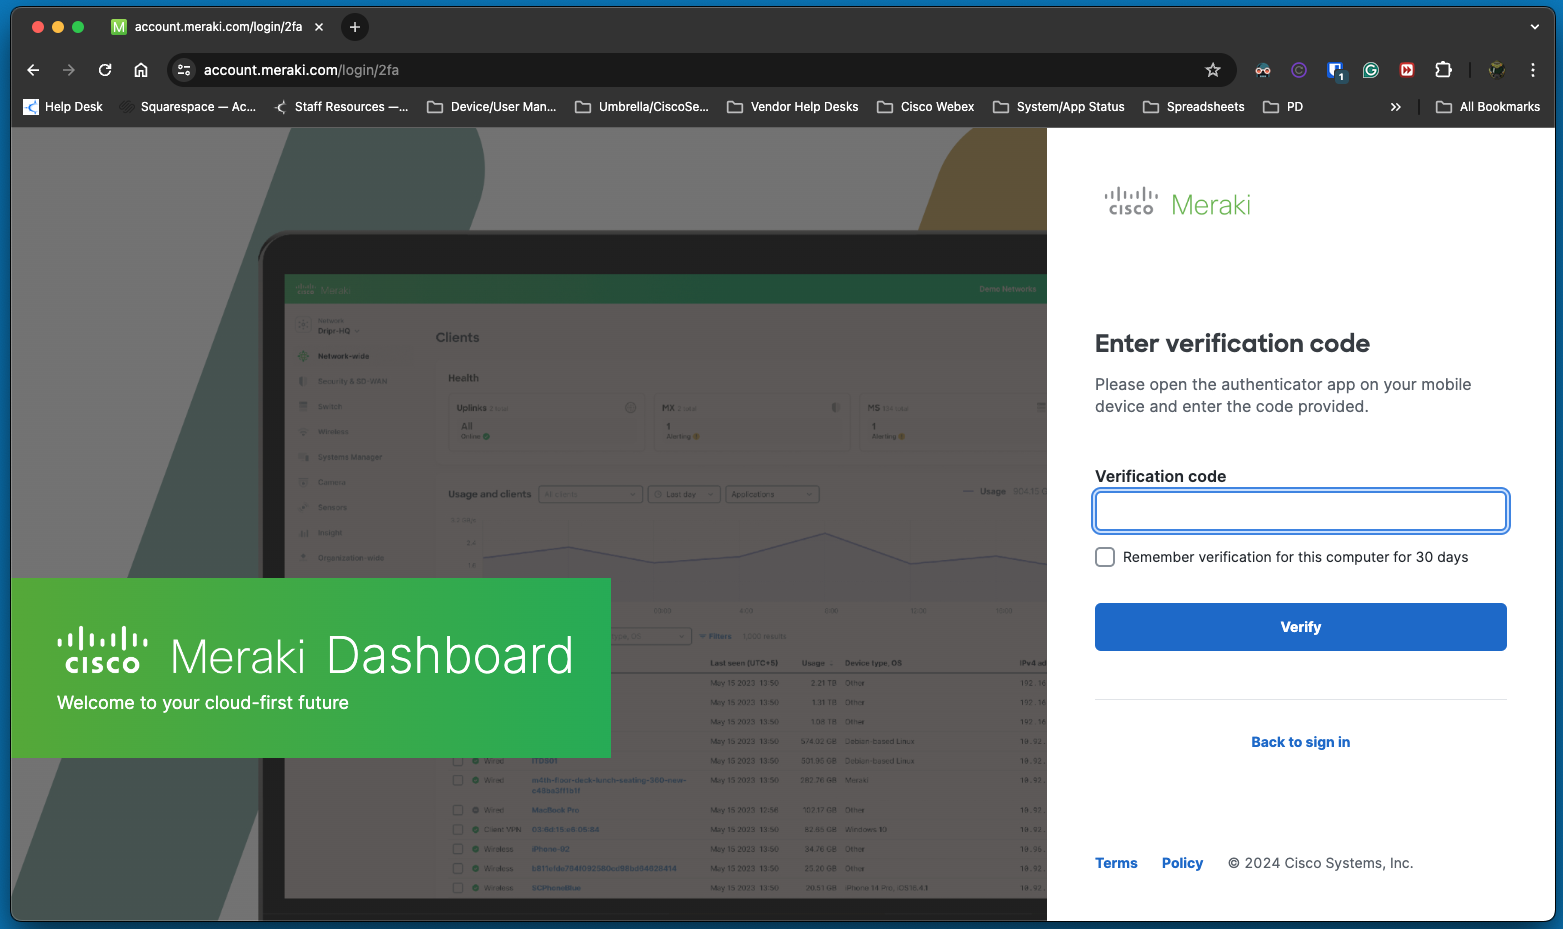Enable Remember verification for 30 days checkbox
Image resolution: width=1563 pixels, height=929 pixels.
[x=1105, y=557]
